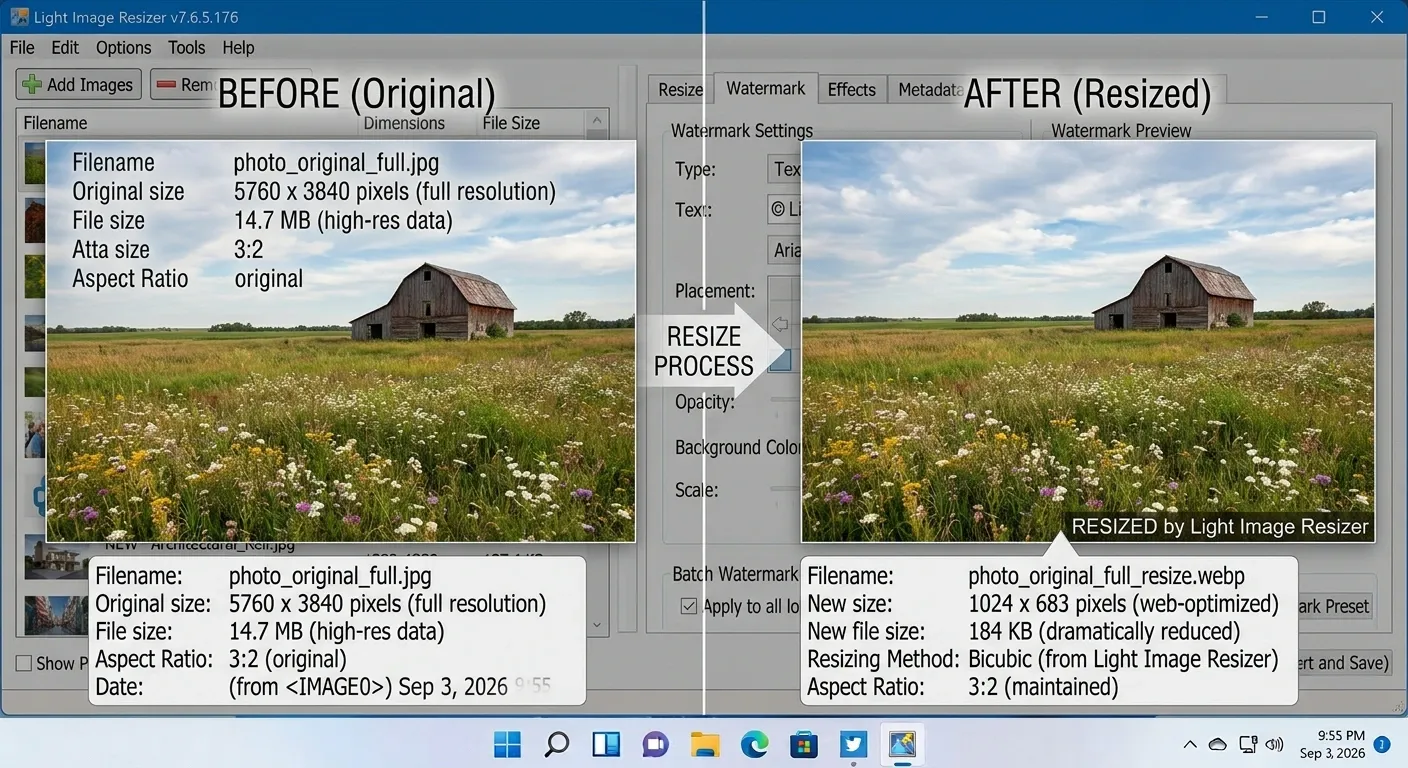The image size is (1408, 768).
Task: Open the Help menu
Action: (x=238, y=47)
